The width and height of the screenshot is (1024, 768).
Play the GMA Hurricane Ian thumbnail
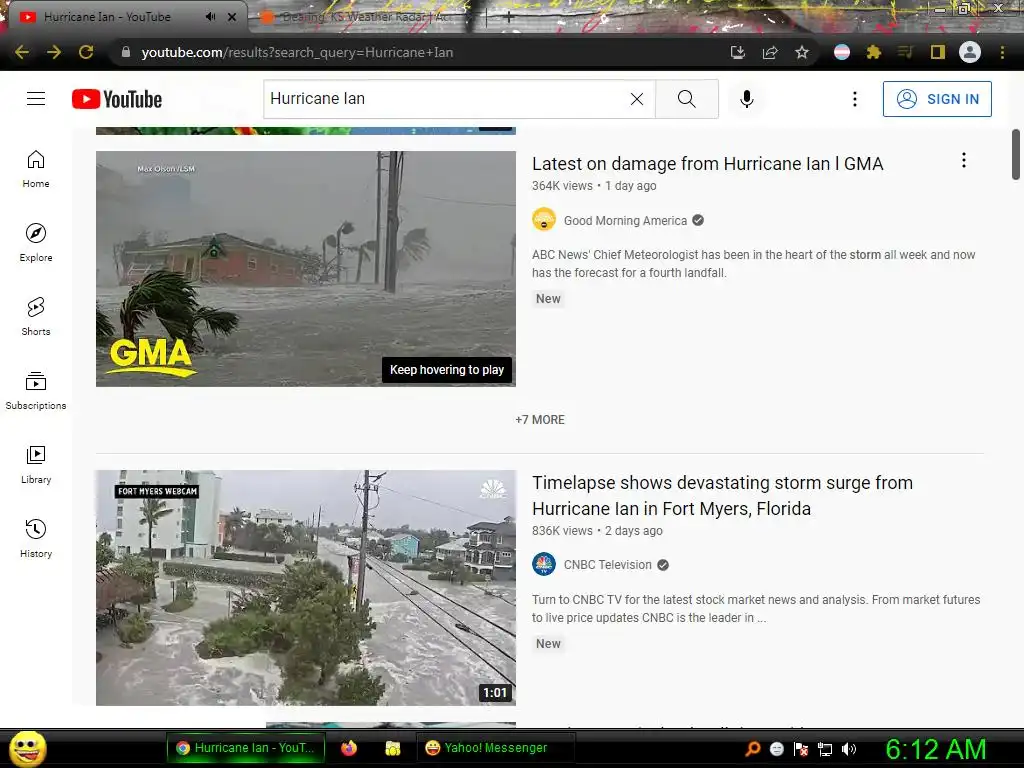306,268
